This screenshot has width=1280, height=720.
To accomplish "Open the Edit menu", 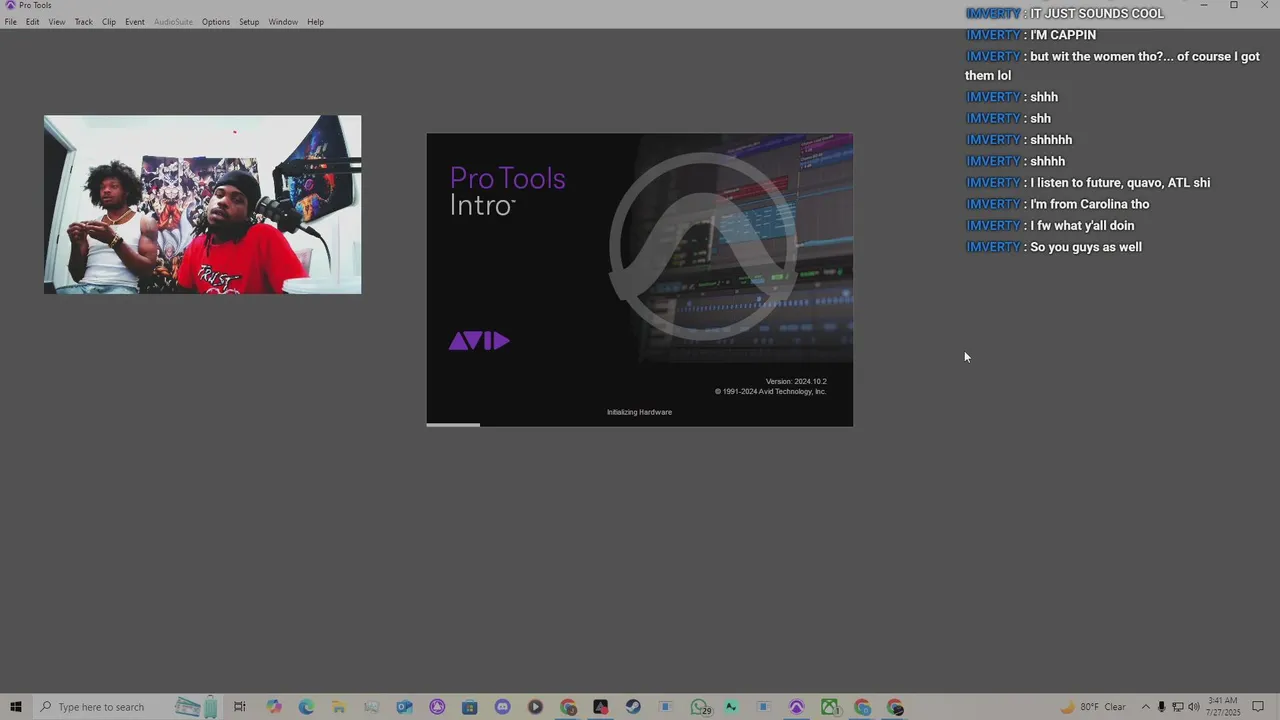I will click(x=33, y=22).
